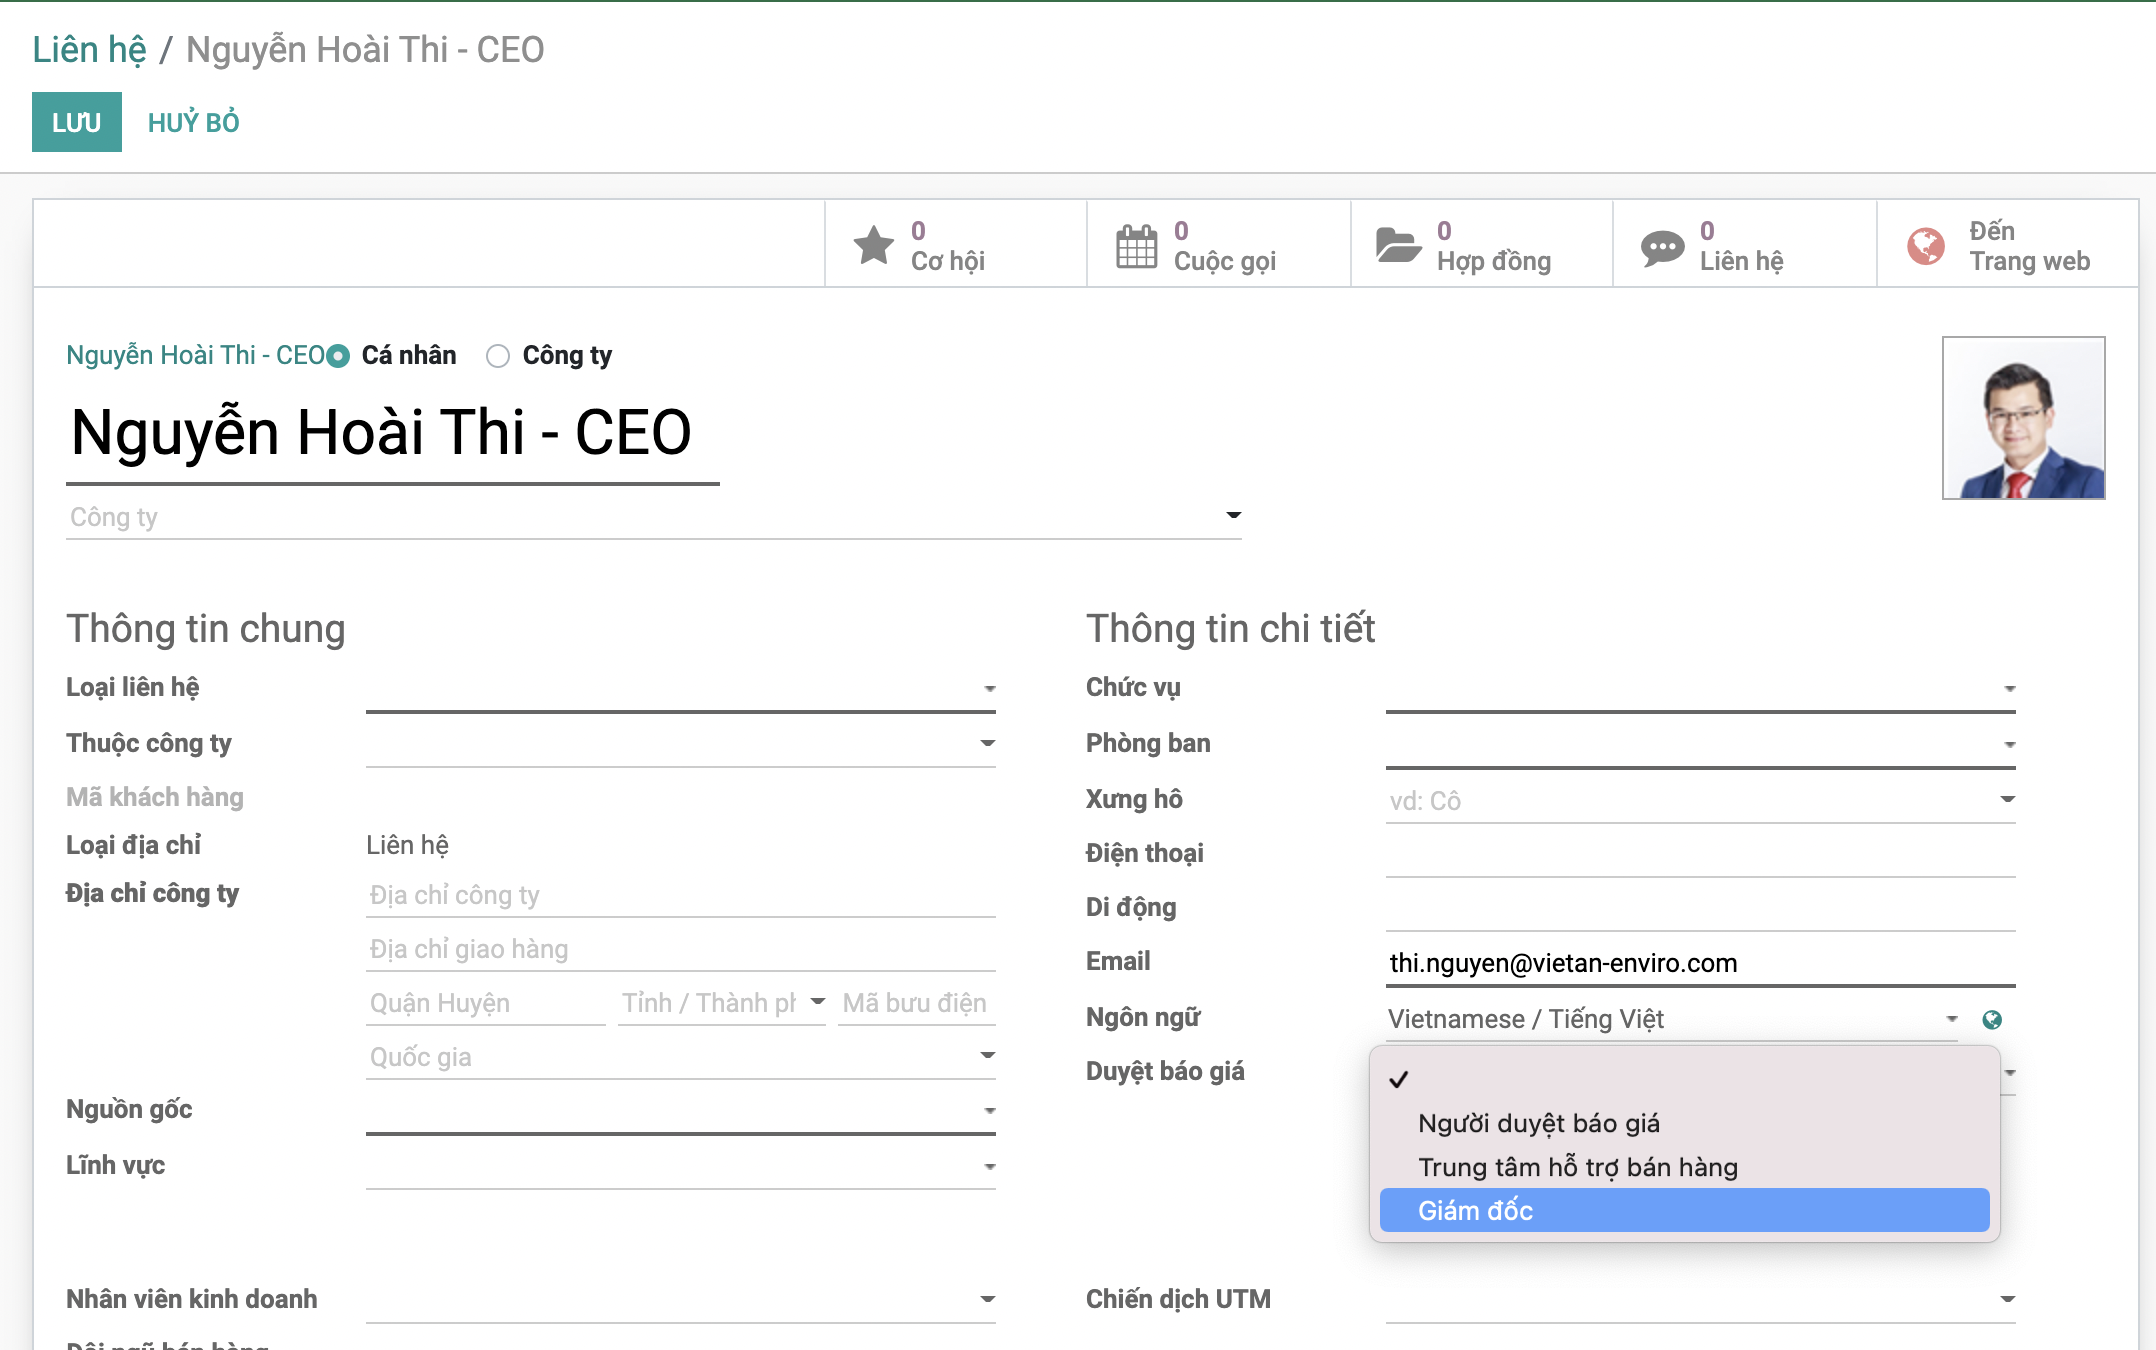This screenshot has width=2156, height=1350.
Task: Click into the Email input field
Action: point(1699,963)
